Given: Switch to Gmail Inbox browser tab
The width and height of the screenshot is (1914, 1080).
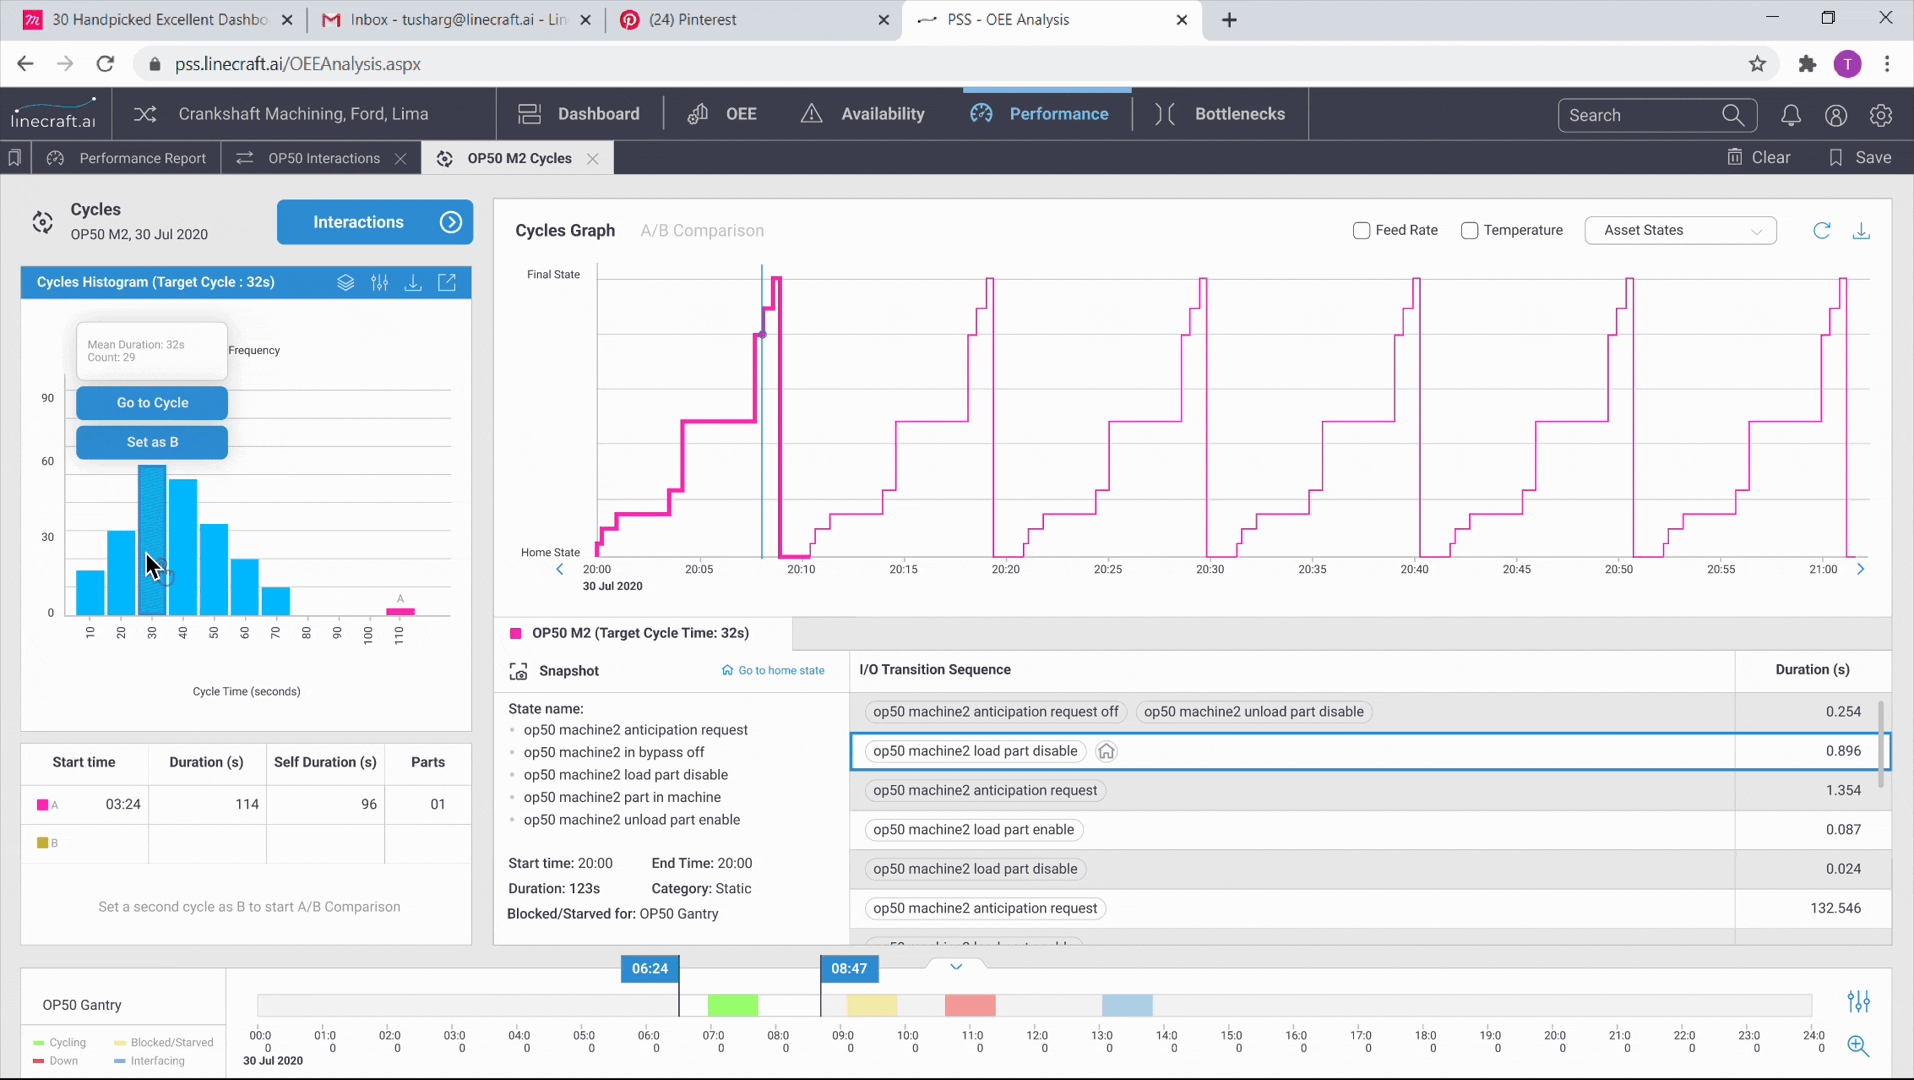Looking at the screenshot, I should click(456, 20).
